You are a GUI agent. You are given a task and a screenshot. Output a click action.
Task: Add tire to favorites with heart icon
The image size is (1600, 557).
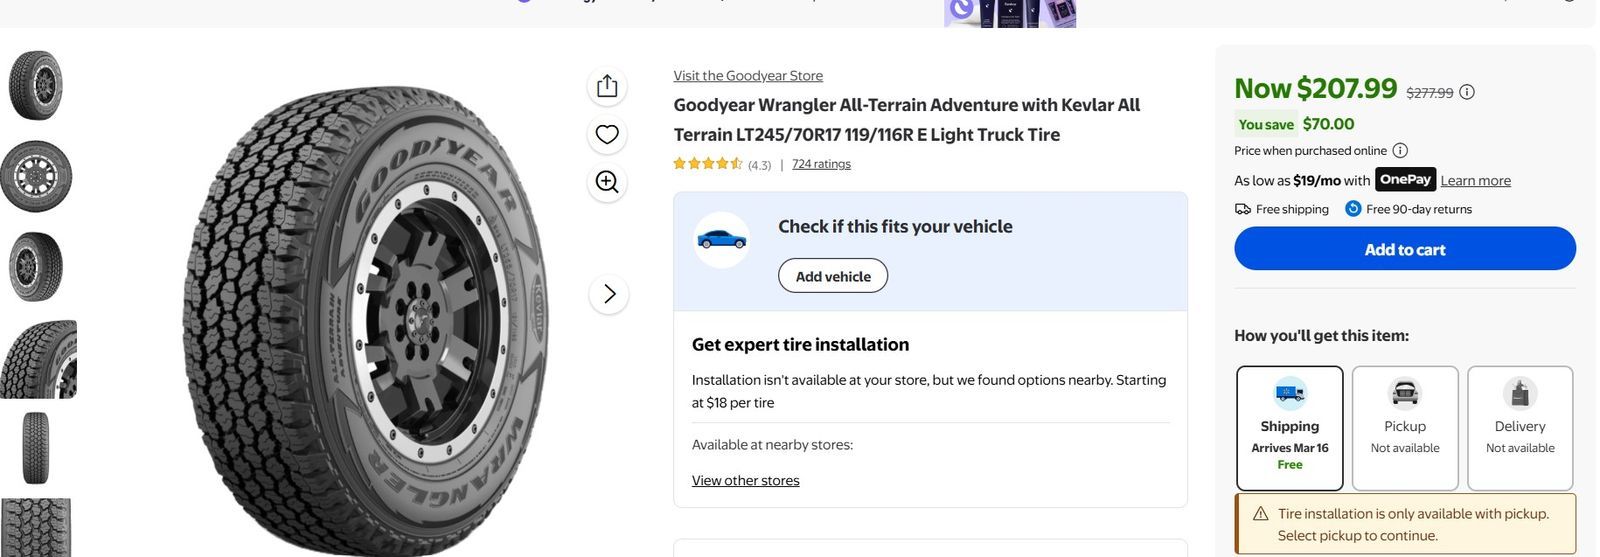click(x=607, y=134)
